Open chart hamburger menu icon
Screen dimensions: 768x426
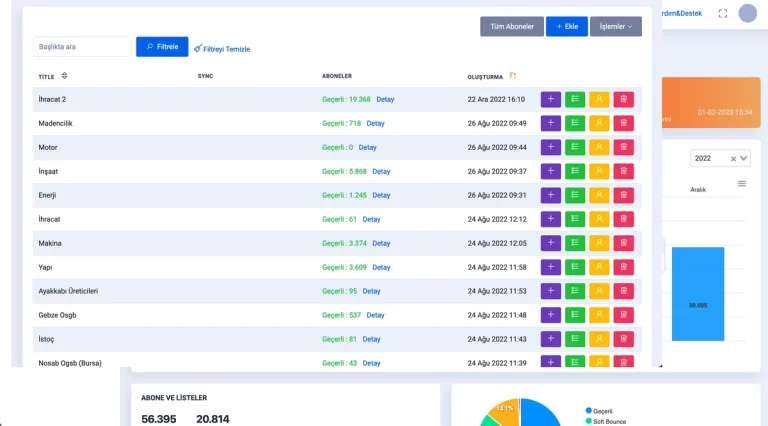click(741, 183)
